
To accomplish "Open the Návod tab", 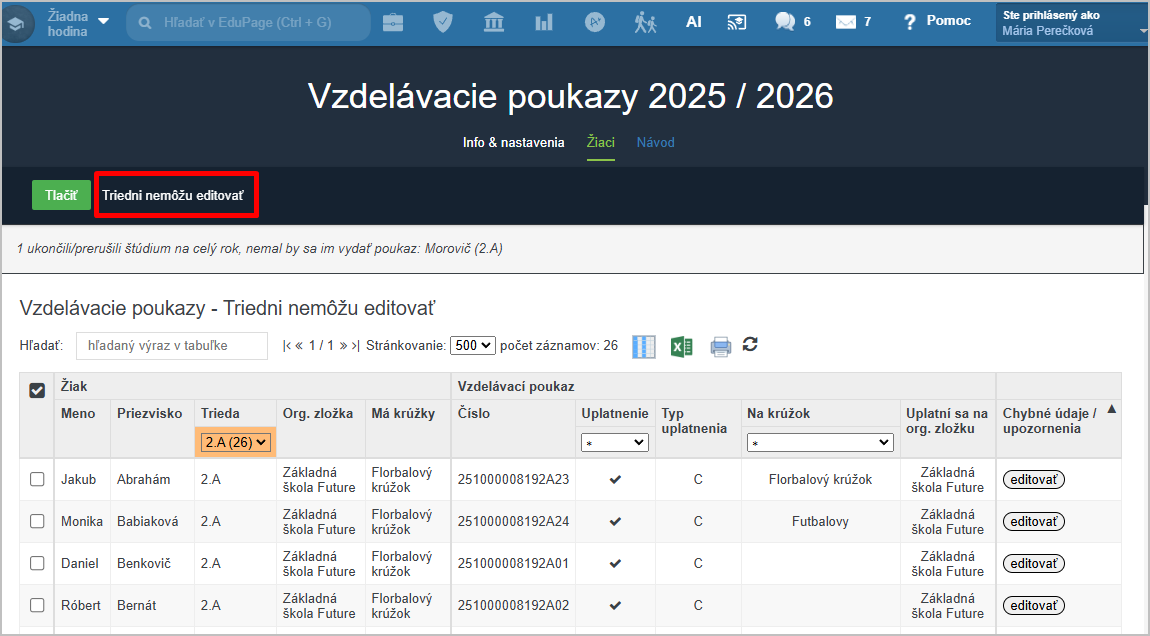I will 656,142.
